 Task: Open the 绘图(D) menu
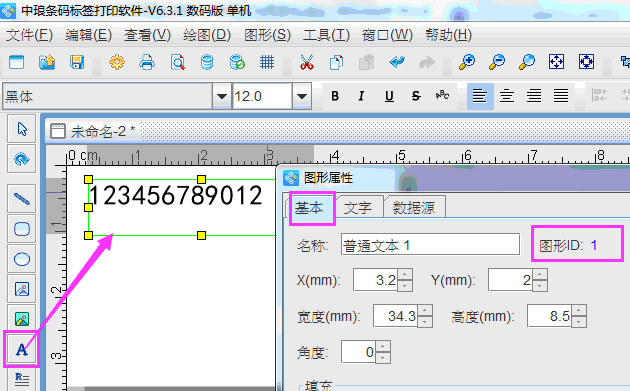pos(207,35)
